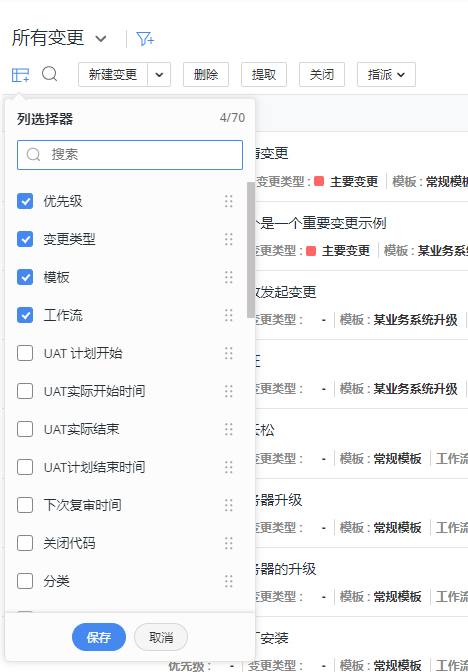Viewport: 468px width, 672px height.
Task: Open the 指派 dropdown menu
Action: [386, 75]
